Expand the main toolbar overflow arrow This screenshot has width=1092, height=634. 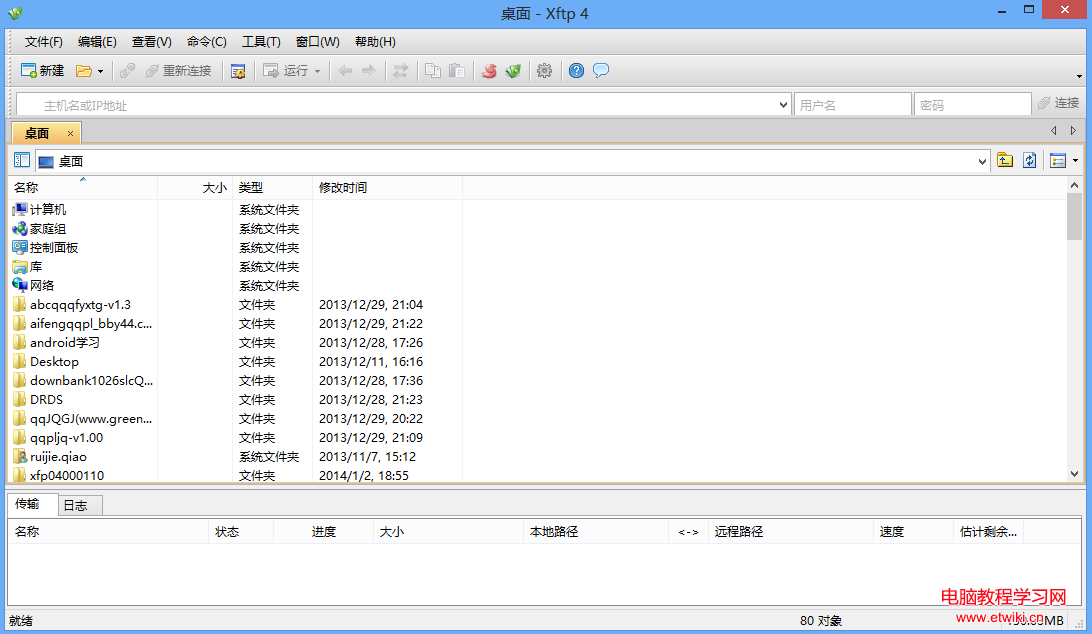click(1079, 76)
